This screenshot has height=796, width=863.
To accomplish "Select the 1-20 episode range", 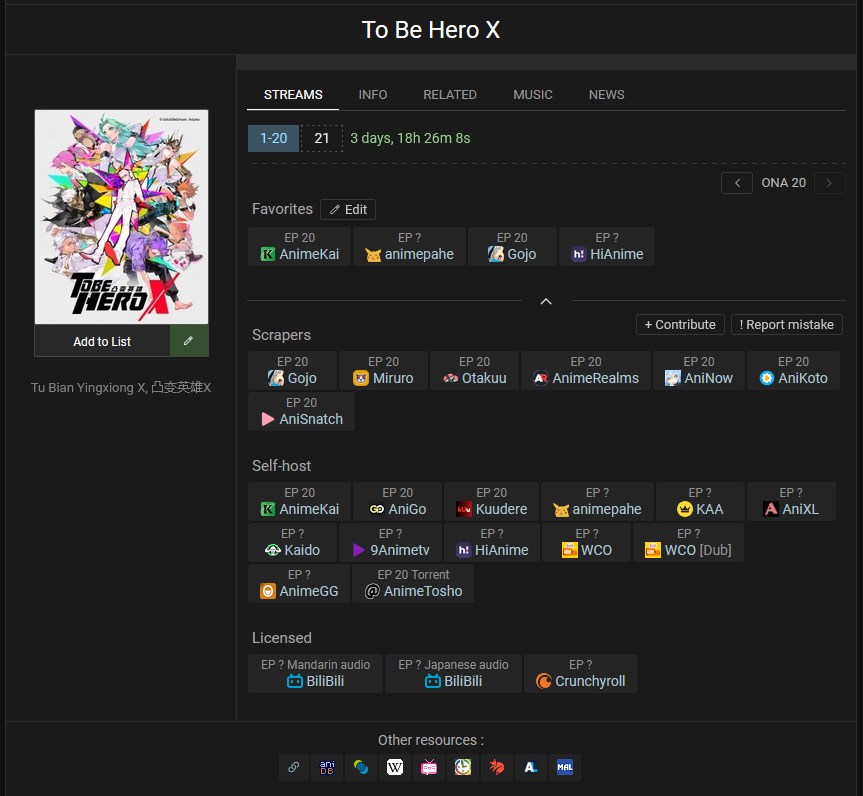I will [274, 138].
